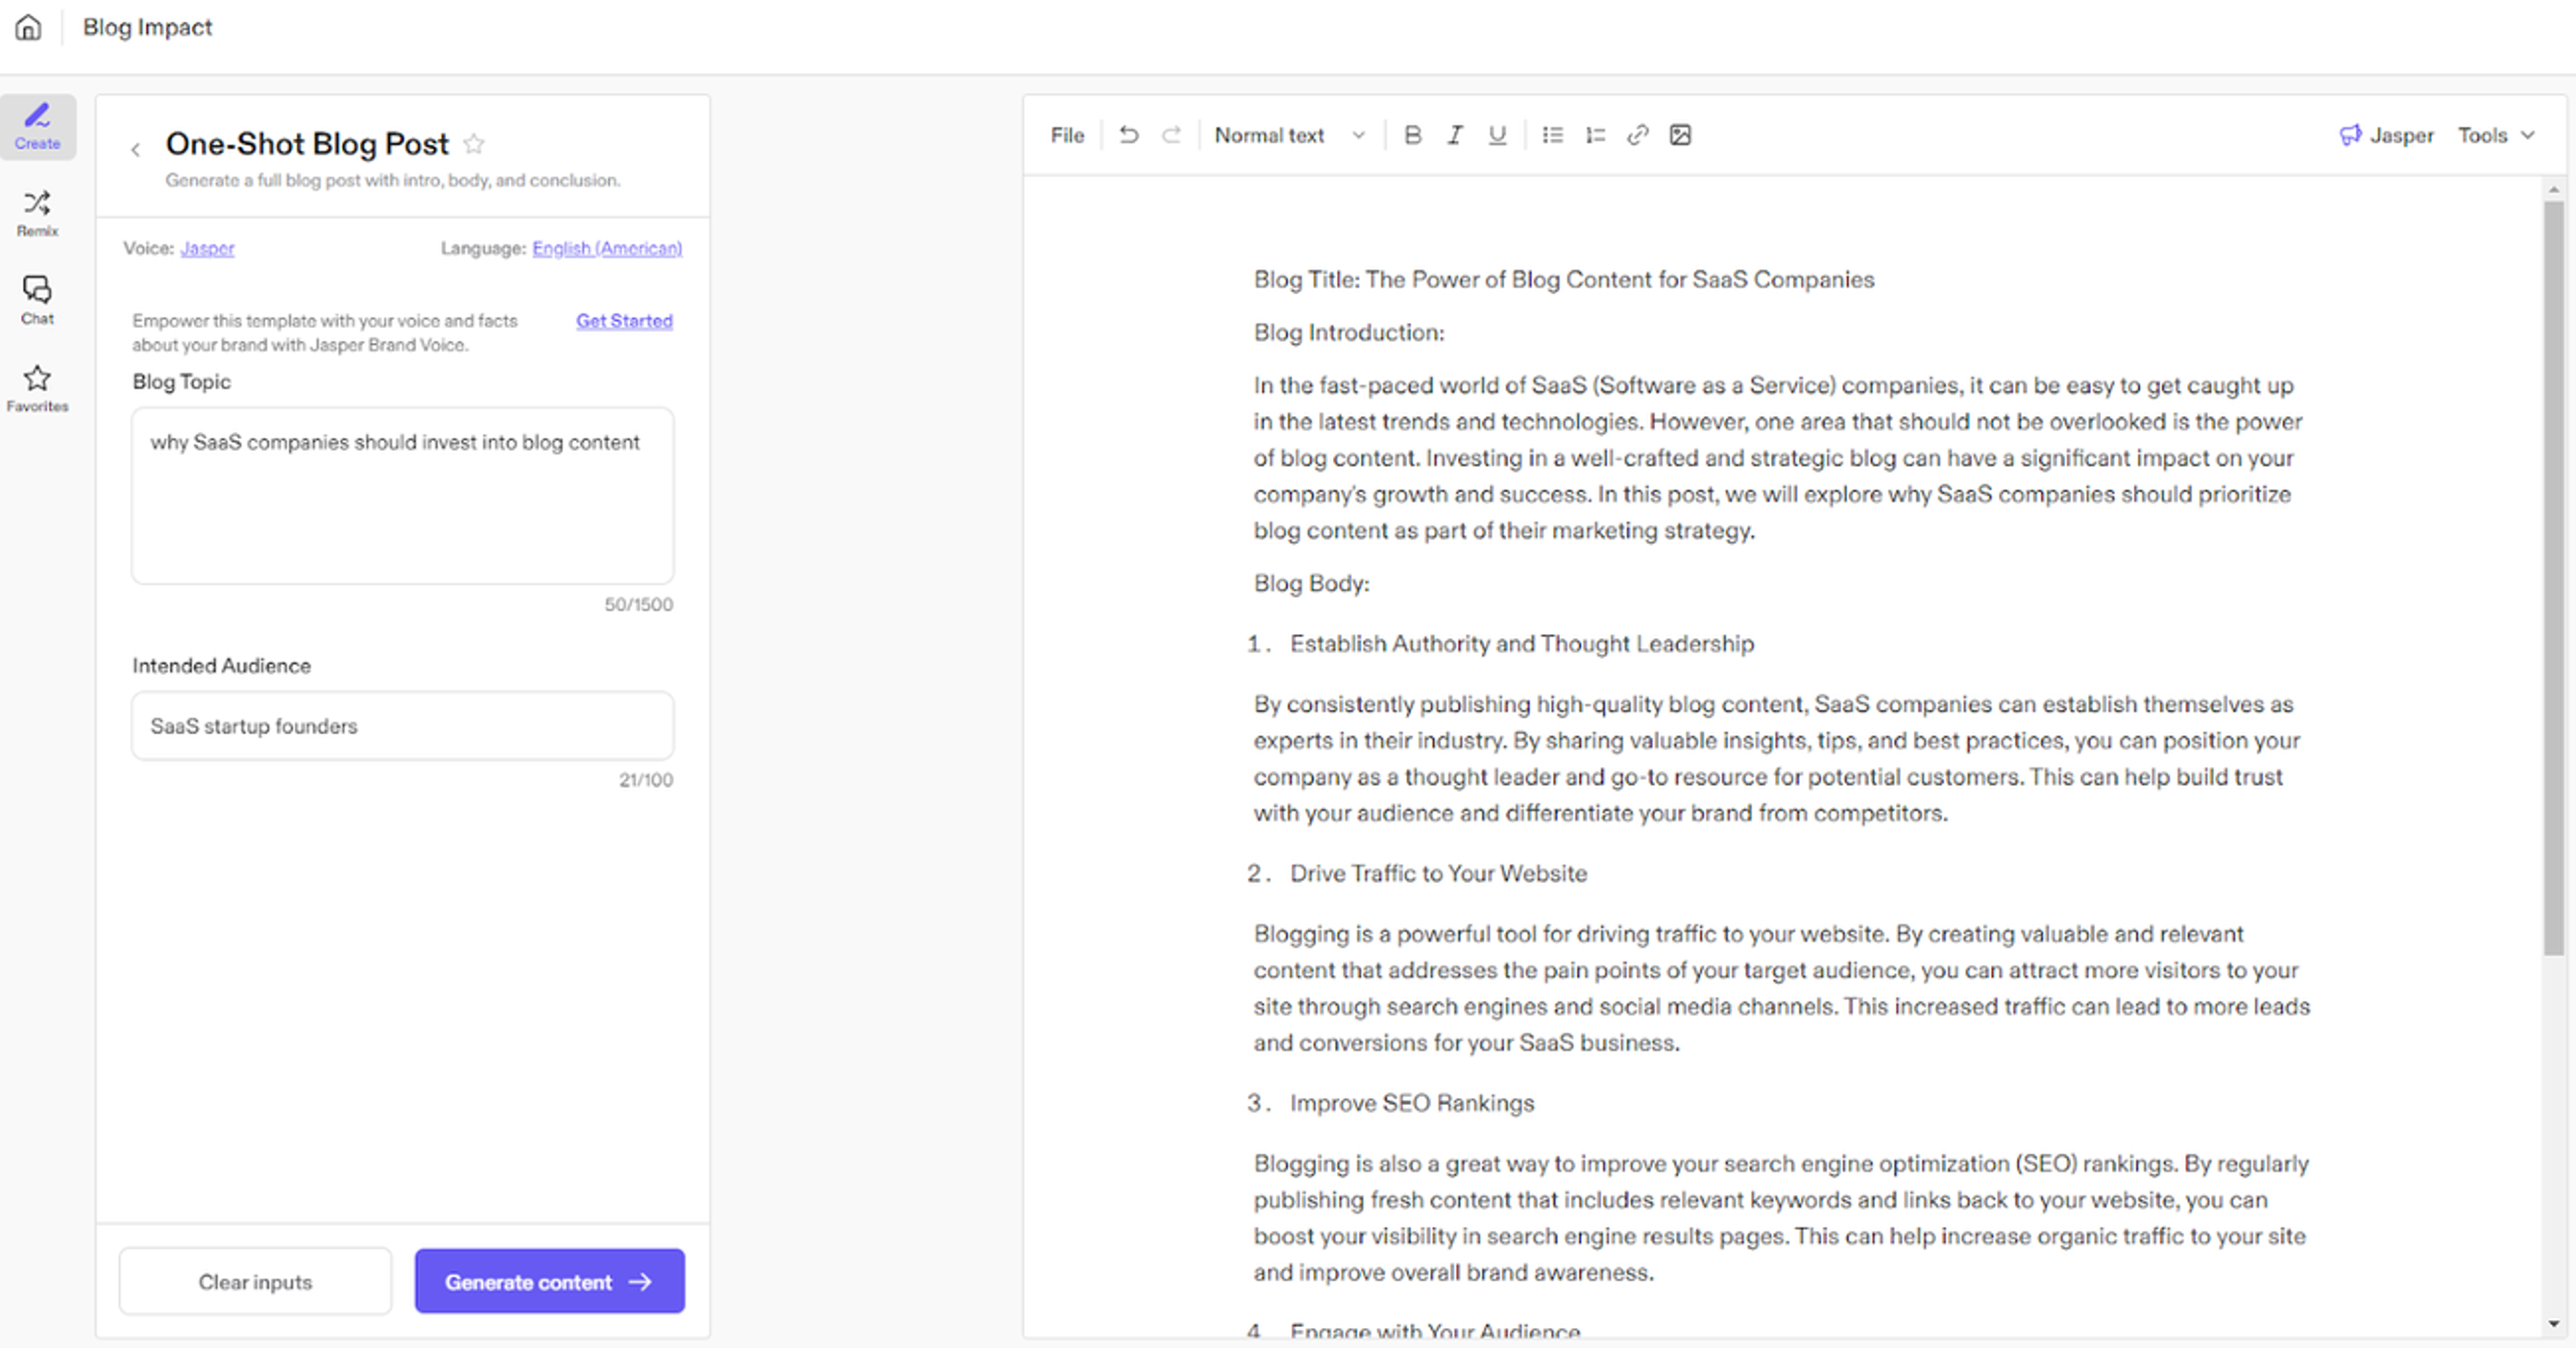Click the Get Started link

tap(624, 321)
